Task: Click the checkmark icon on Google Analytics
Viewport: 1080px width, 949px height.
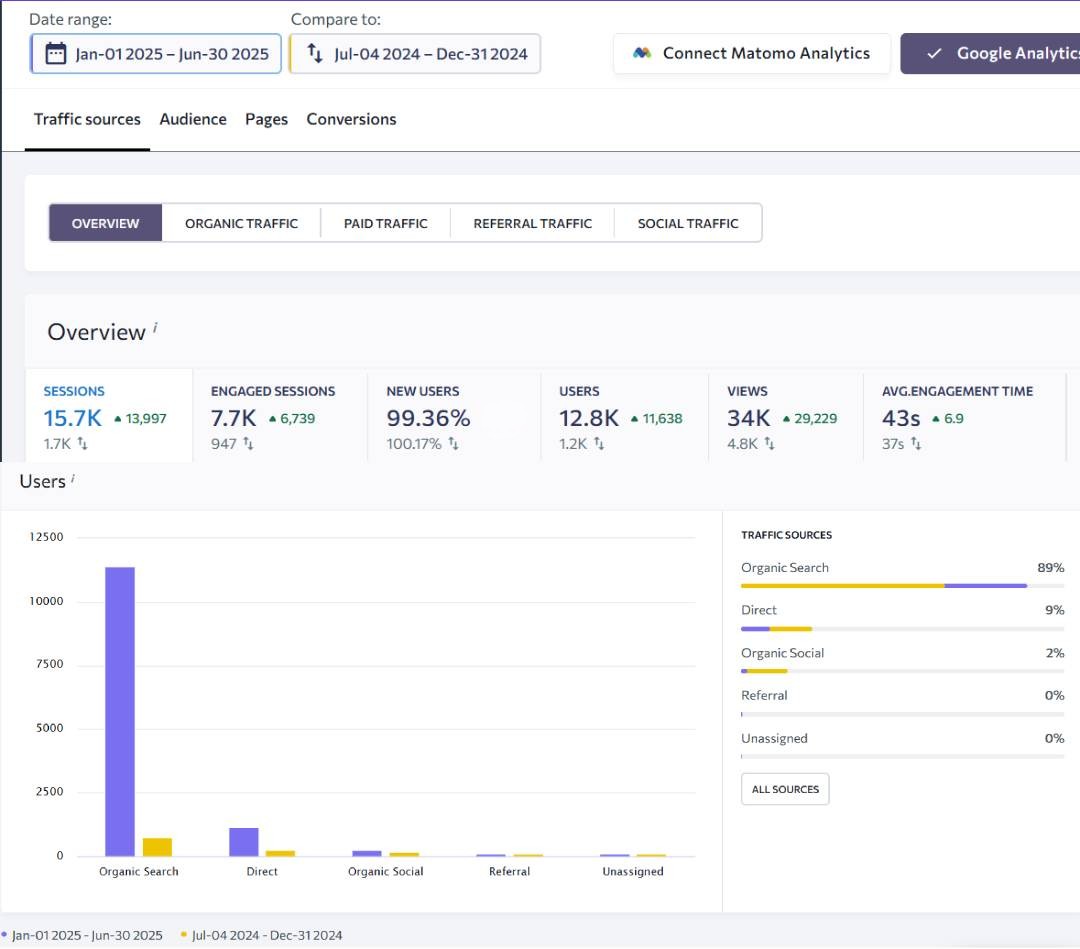Action: 934,54
